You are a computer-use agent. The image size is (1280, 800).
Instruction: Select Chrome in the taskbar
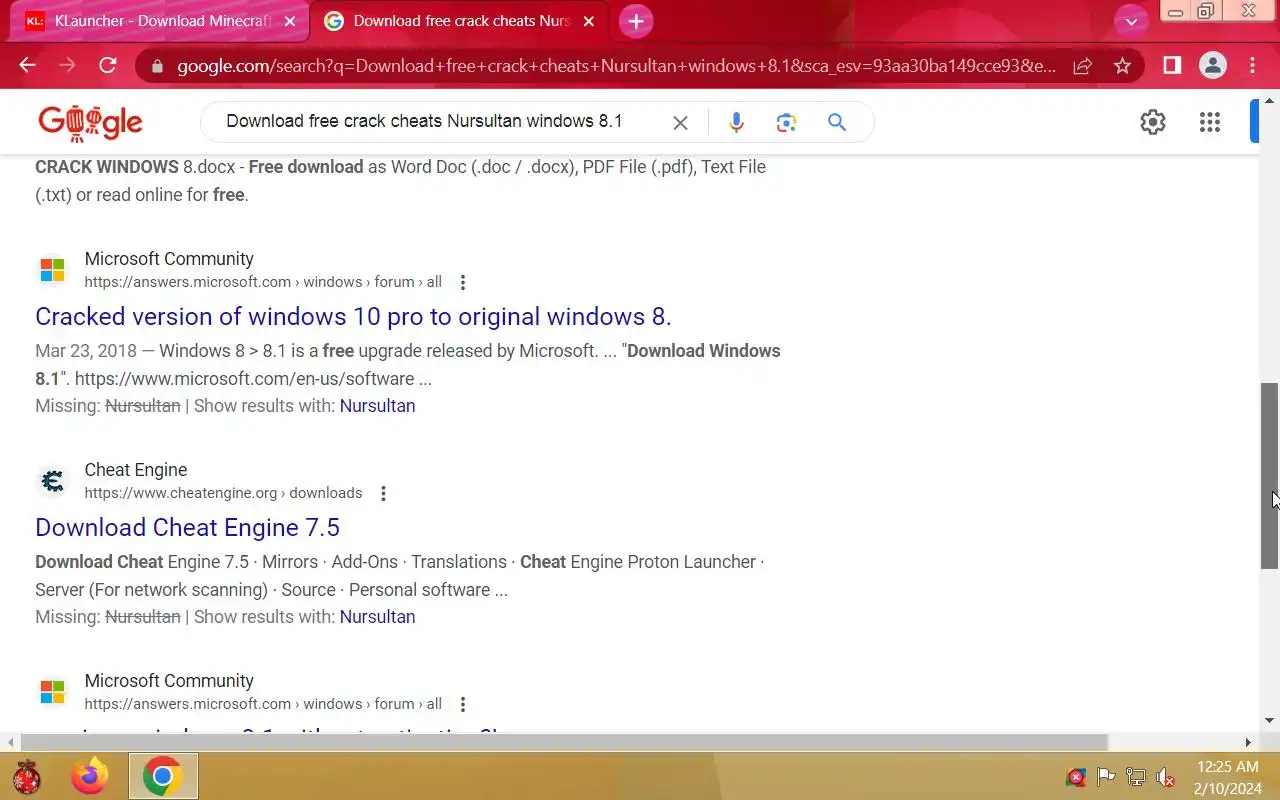pos(163,776)
